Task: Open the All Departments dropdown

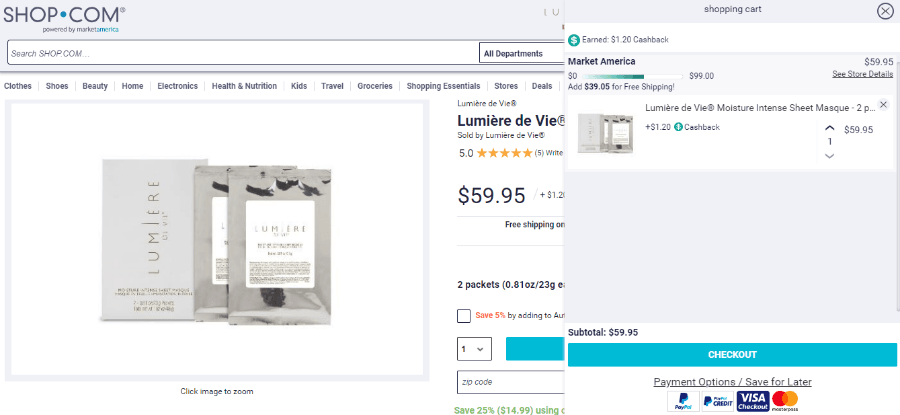Action: point(520,53)
